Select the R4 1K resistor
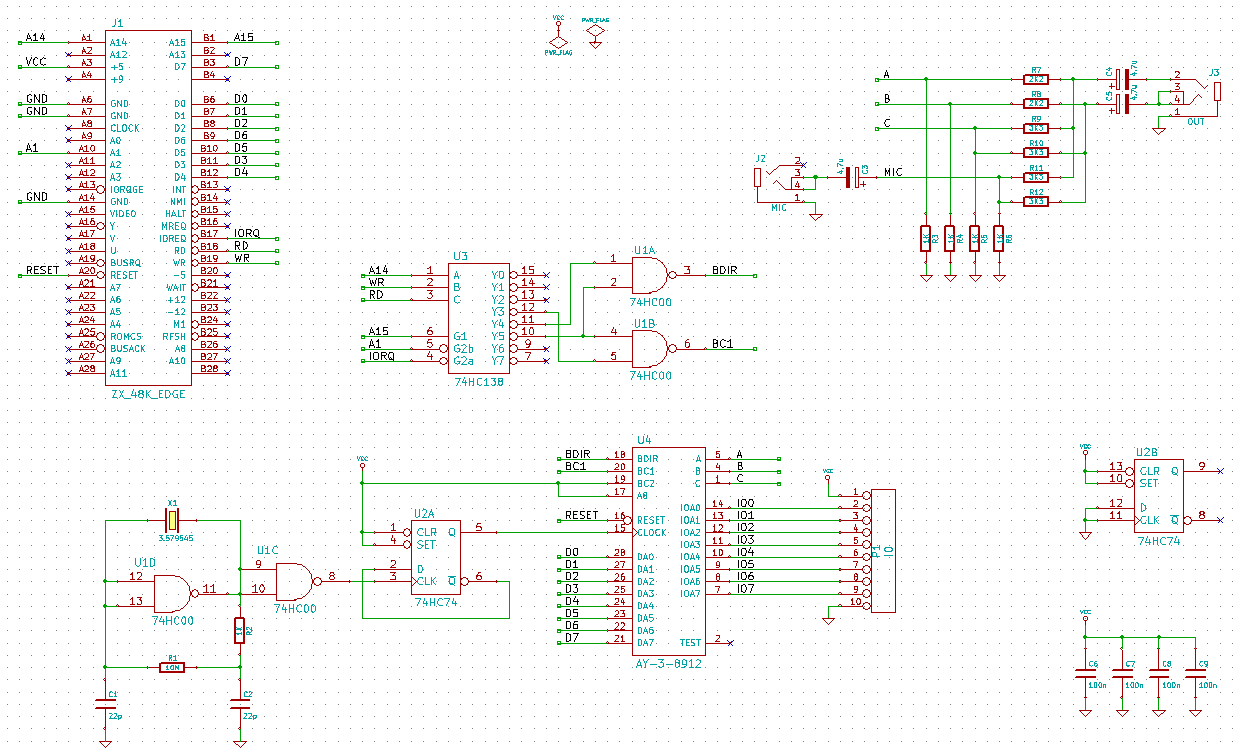Image resolution: width=1240 pixels, height=750 pixels. click(950, 238)
